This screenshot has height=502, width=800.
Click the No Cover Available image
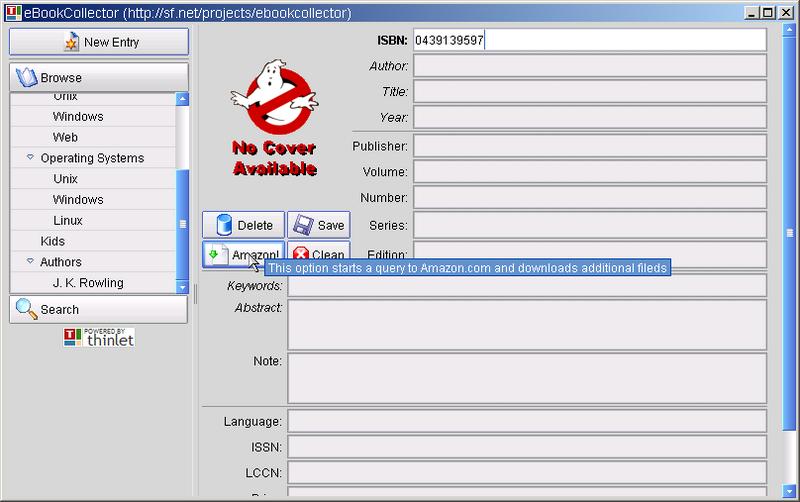pos(274,117)
